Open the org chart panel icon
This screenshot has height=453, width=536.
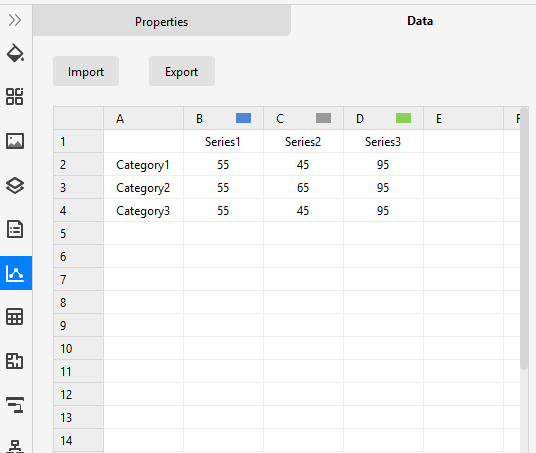pyautogui.click(x=15, y=446)
